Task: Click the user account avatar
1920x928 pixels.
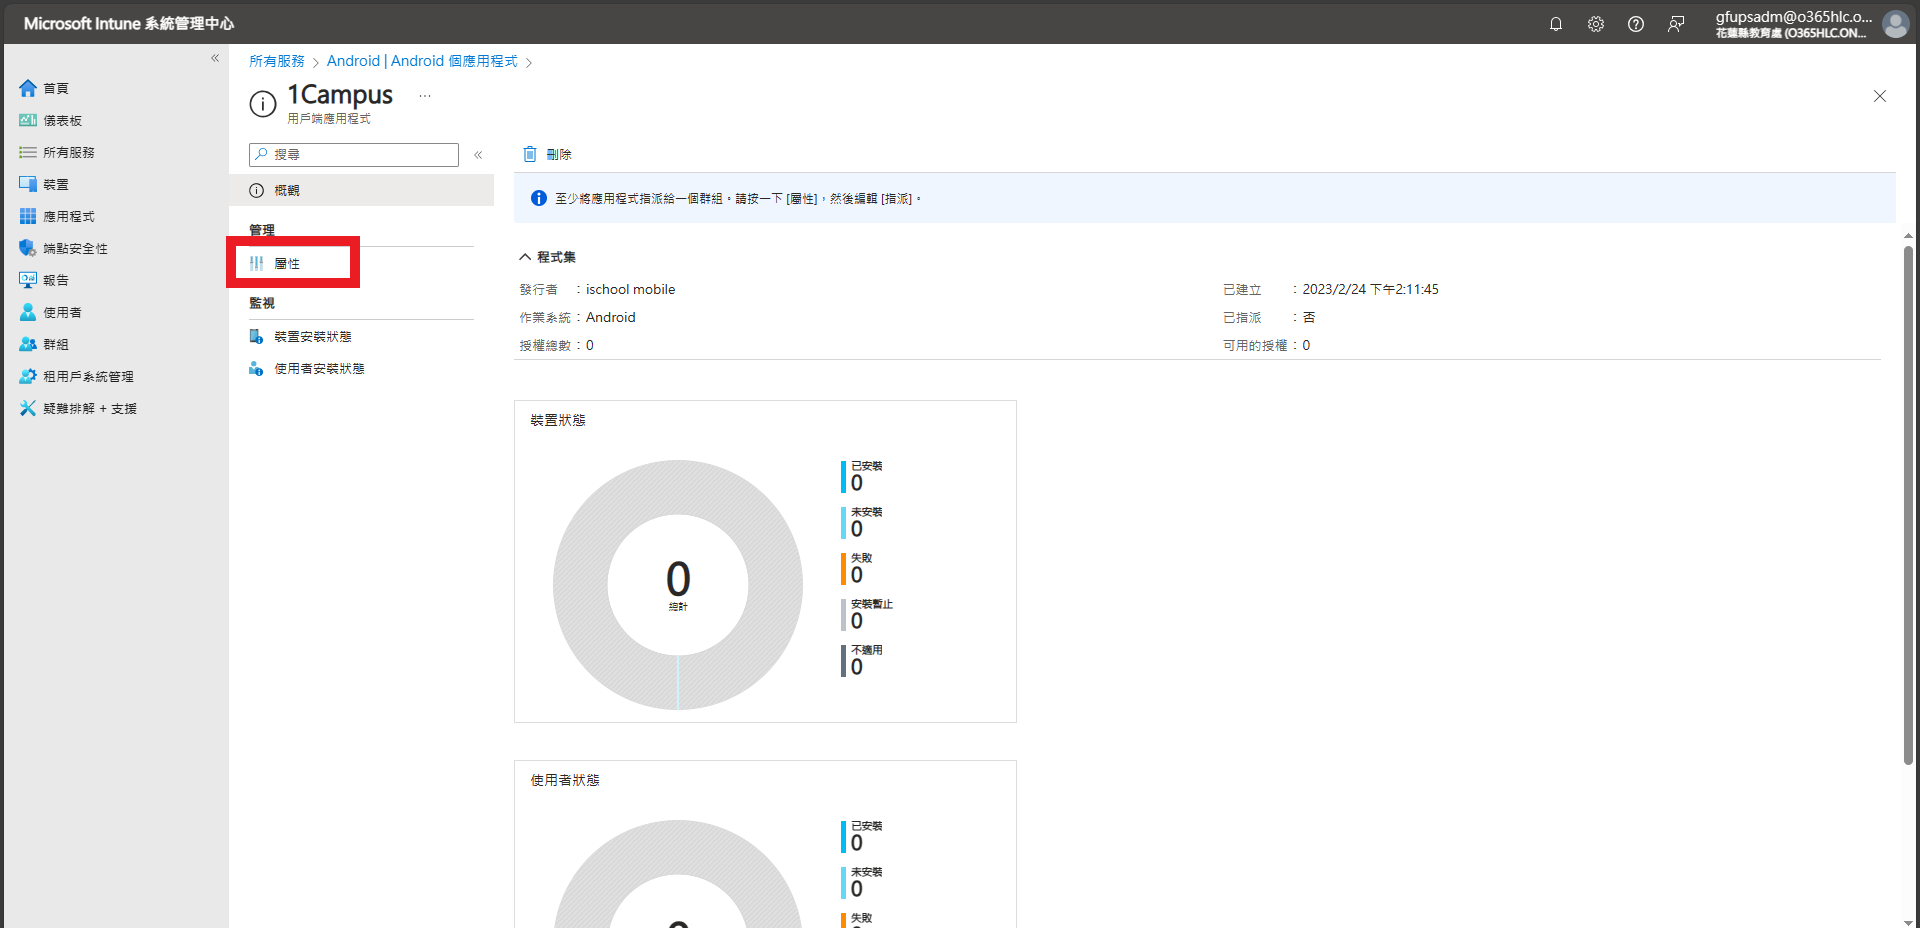Action: (1895, 24)
